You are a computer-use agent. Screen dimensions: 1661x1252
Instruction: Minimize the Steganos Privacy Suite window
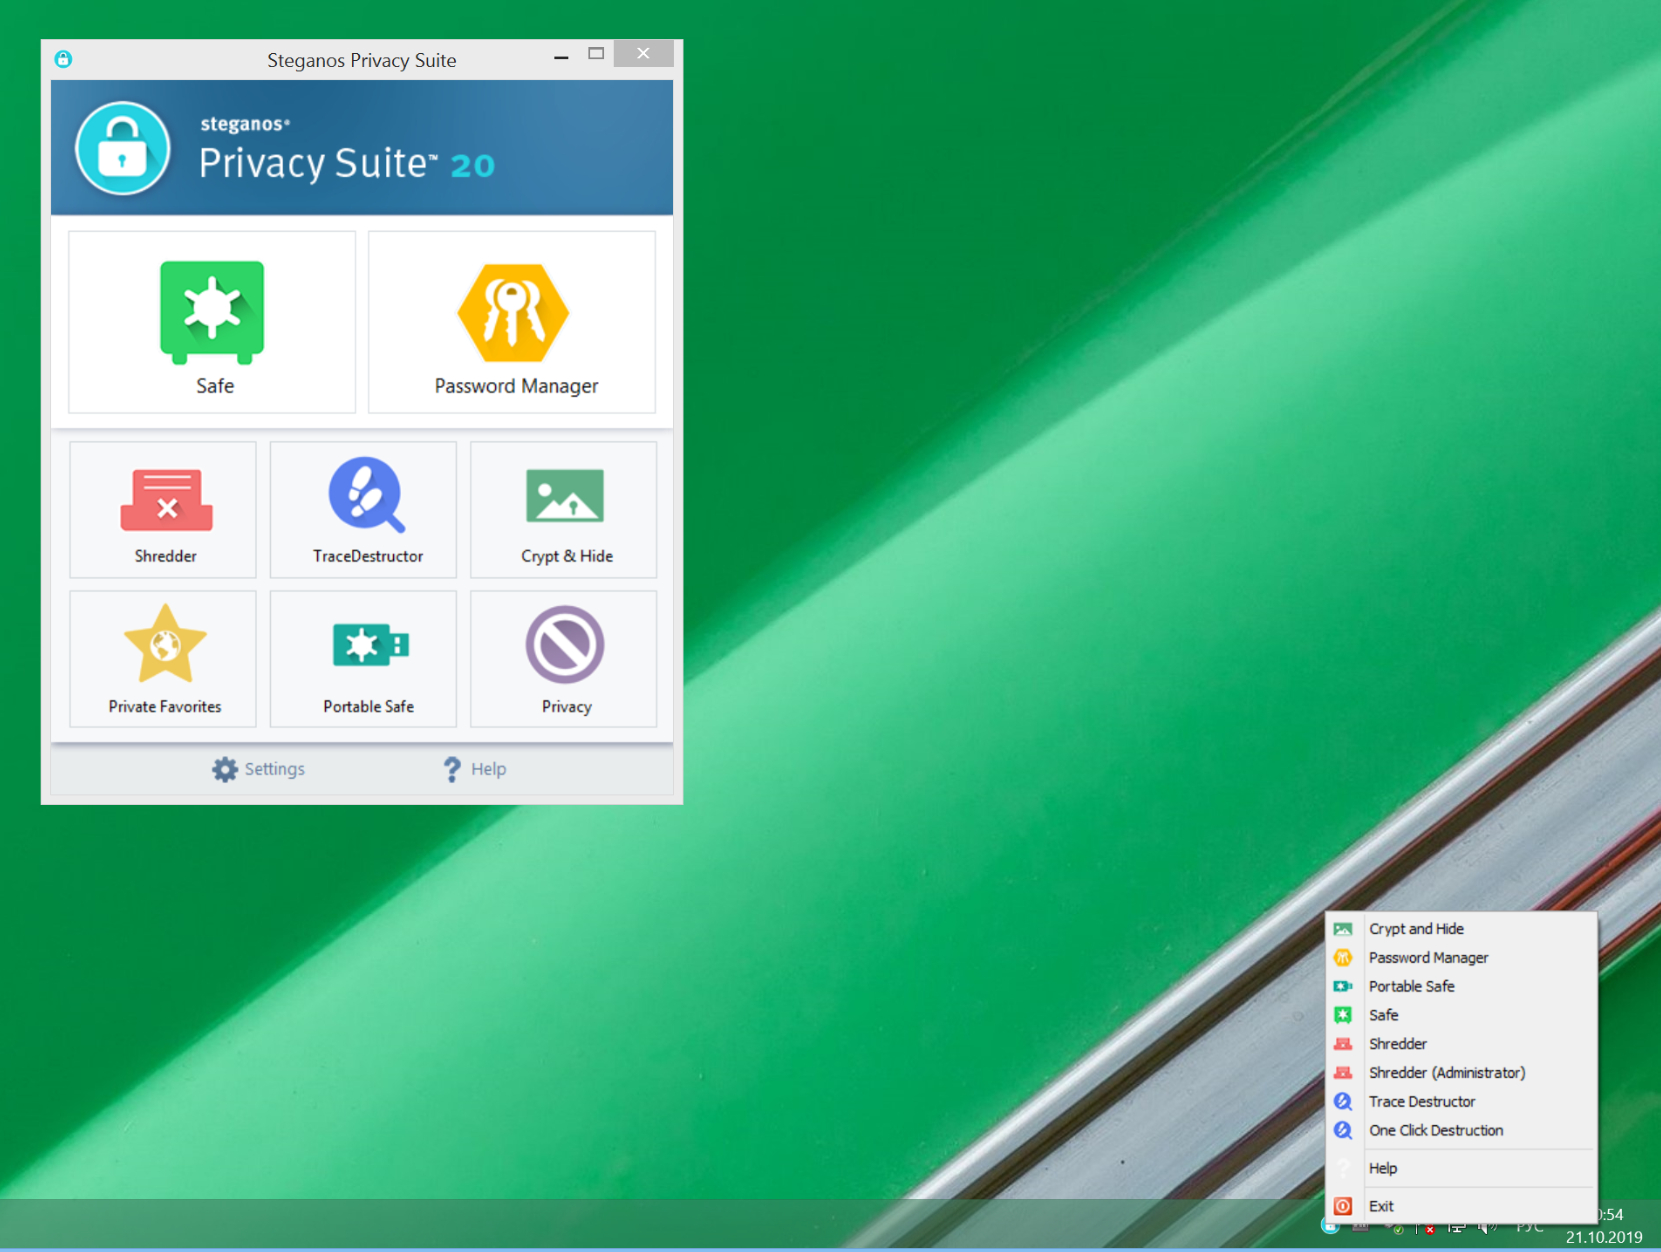pyautogui.click(x=561, y=55)
